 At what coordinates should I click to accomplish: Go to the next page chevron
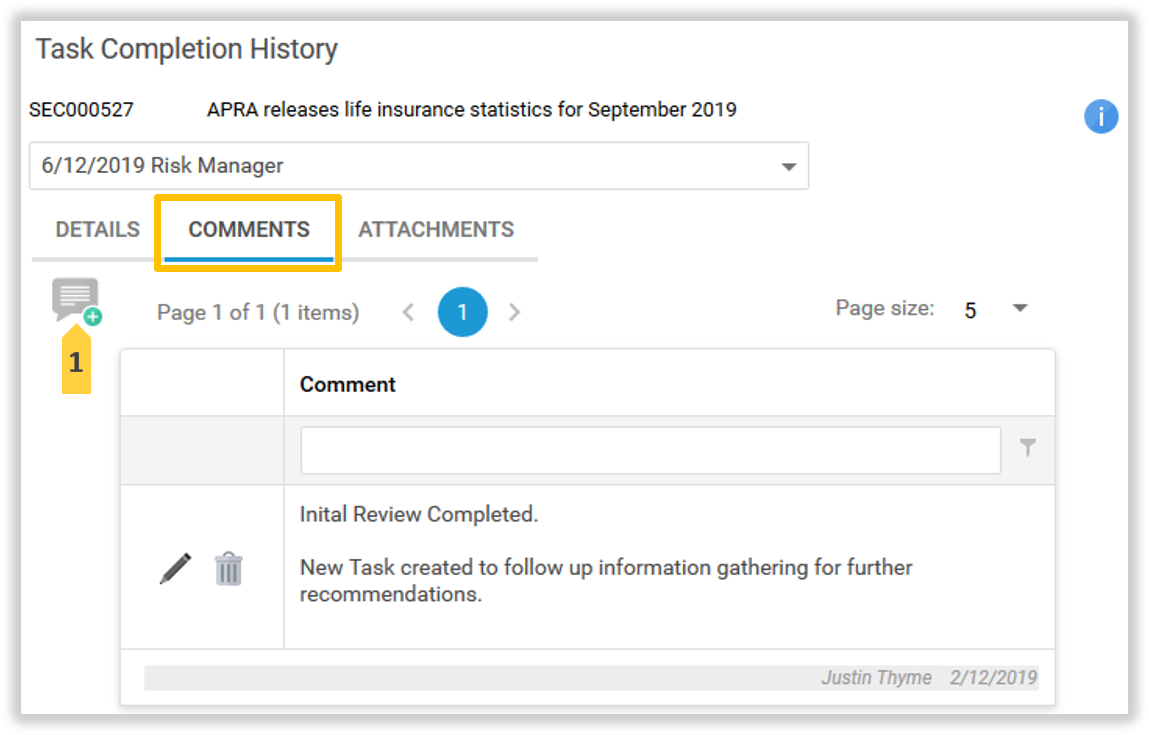pos(514,312)
